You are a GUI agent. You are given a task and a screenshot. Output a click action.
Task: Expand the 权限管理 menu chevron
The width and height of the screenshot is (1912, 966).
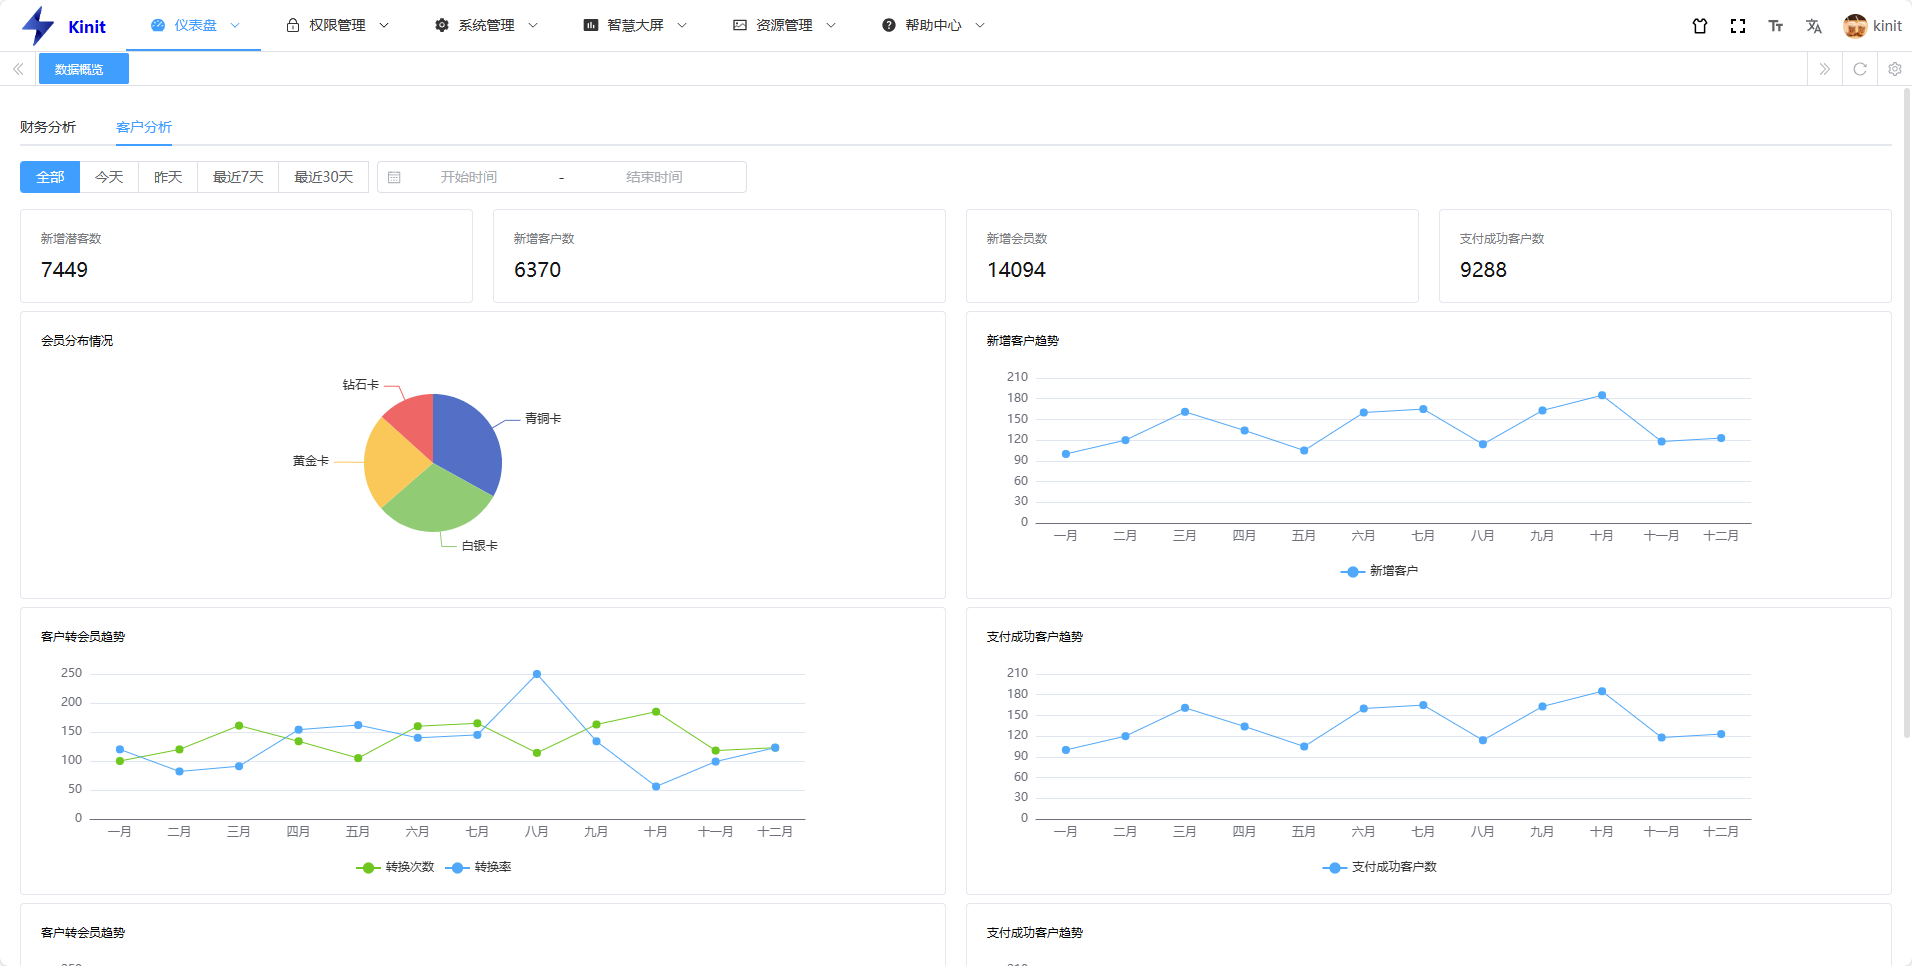pos(384,25)
